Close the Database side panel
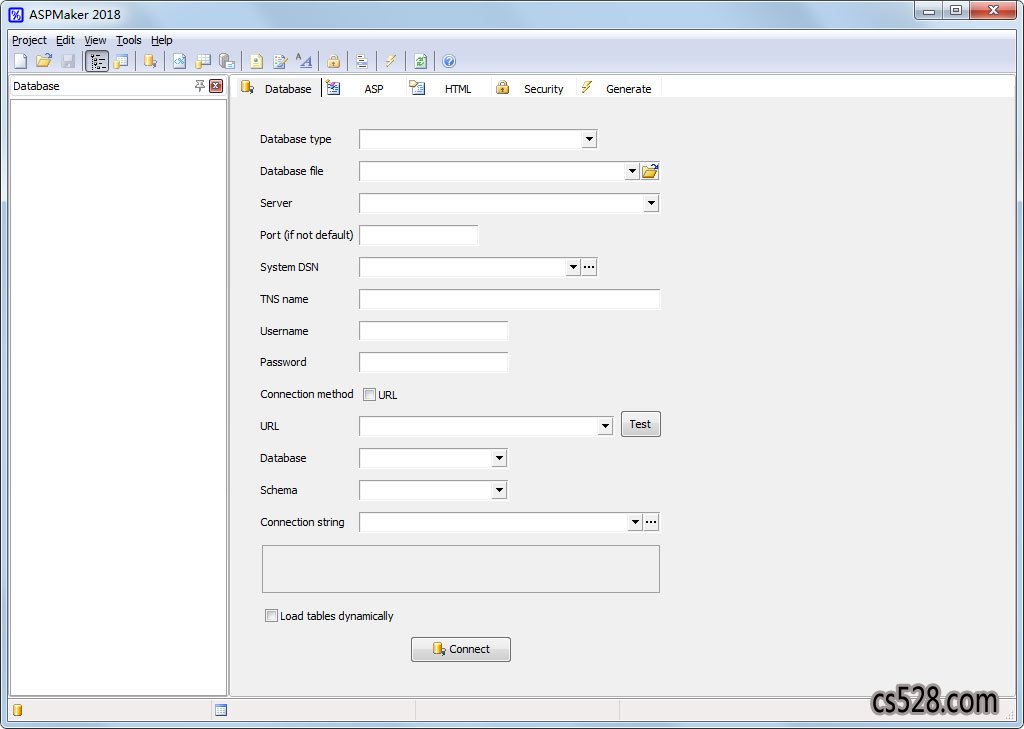 tap(216, 86)
